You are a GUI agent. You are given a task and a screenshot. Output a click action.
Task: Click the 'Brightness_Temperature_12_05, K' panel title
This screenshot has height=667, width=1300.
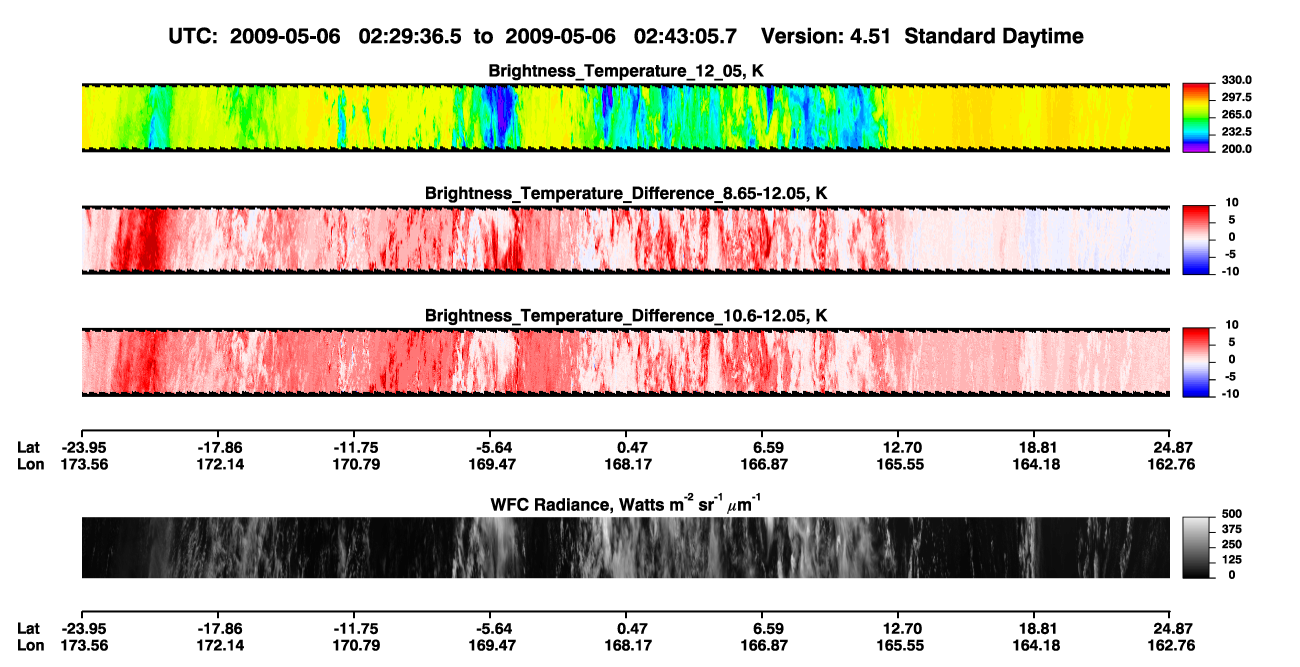[626, 70]
